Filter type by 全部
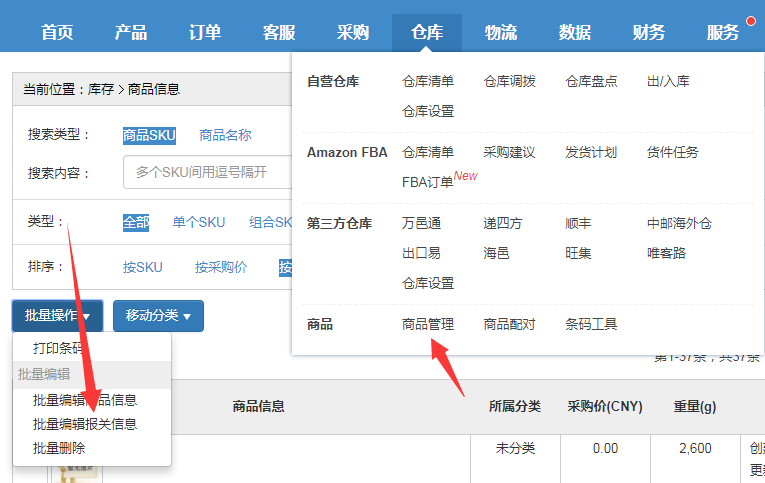765x483 pixels. [136, 222]
